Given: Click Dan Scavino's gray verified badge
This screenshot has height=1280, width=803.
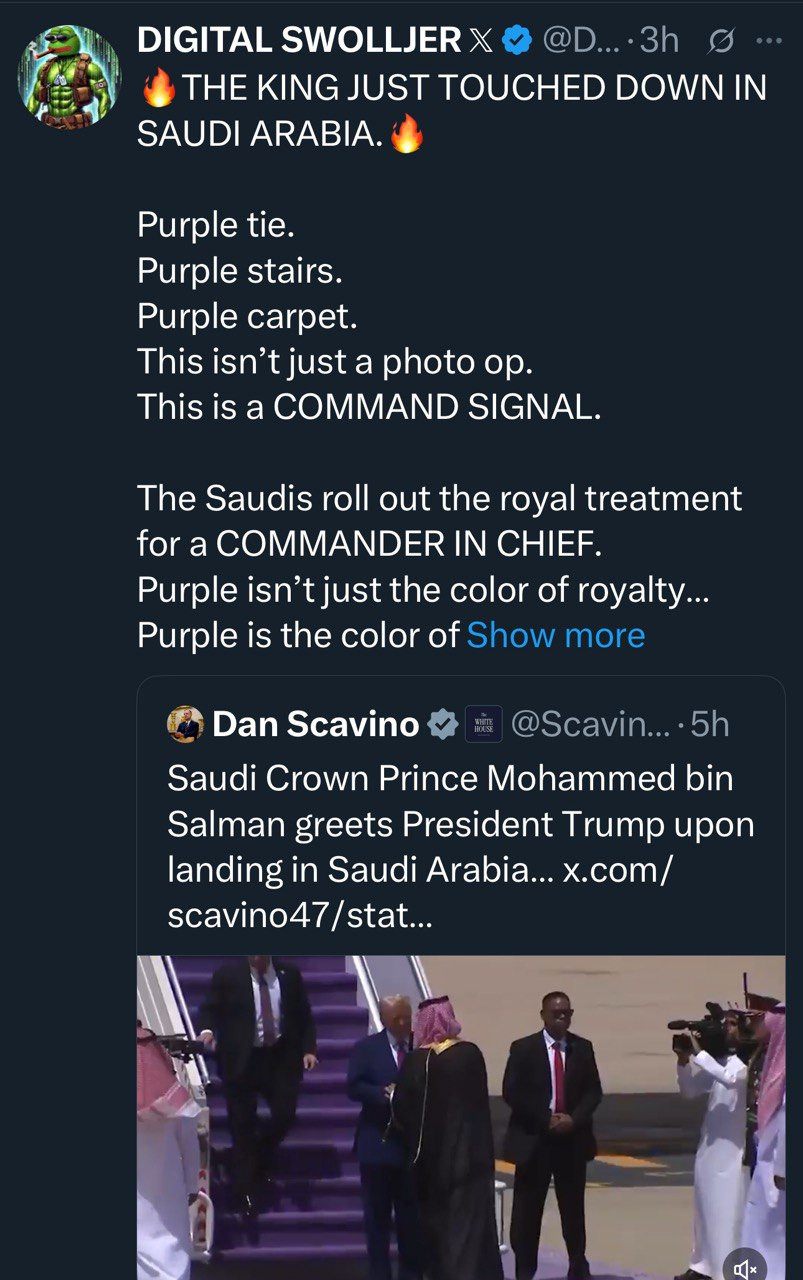Looking at the screenshot, I should (x=442, y=724).
